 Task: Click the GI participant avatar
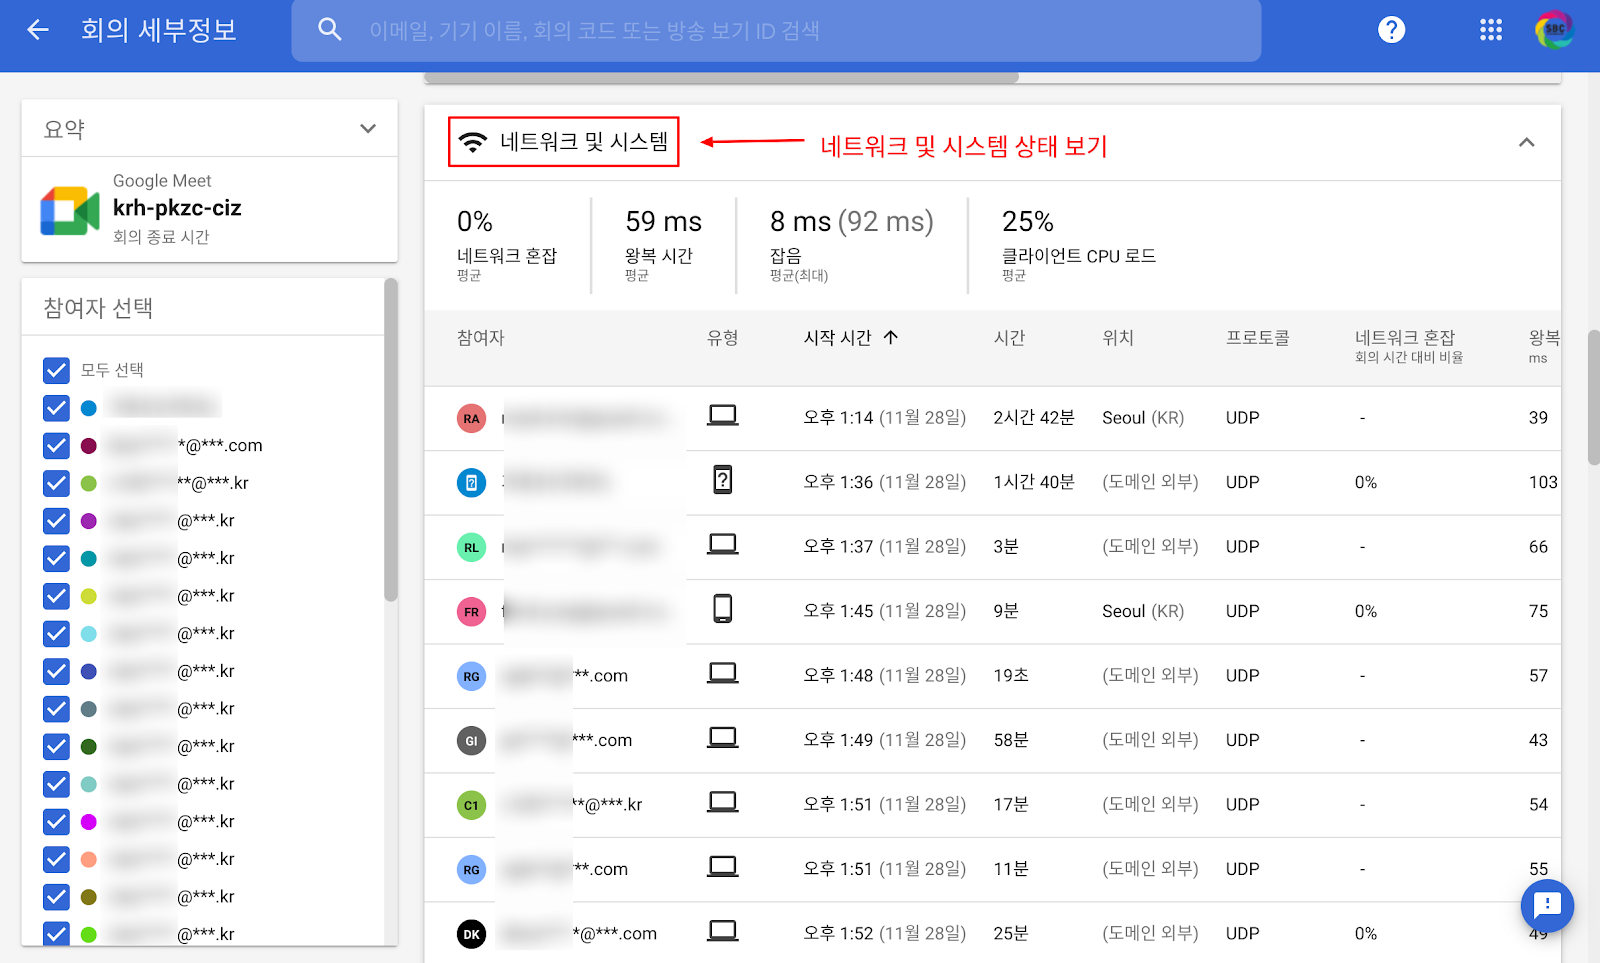point(471,741)
